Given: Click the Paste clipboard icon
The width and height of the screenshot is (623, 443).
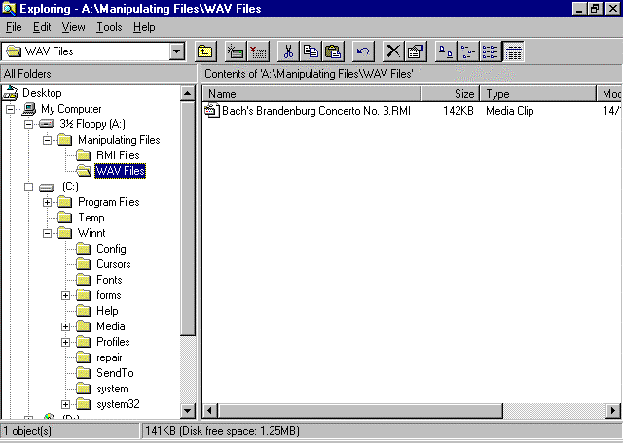Looking at the screenshot, I should pyautogui.click(x=332, y=51).
